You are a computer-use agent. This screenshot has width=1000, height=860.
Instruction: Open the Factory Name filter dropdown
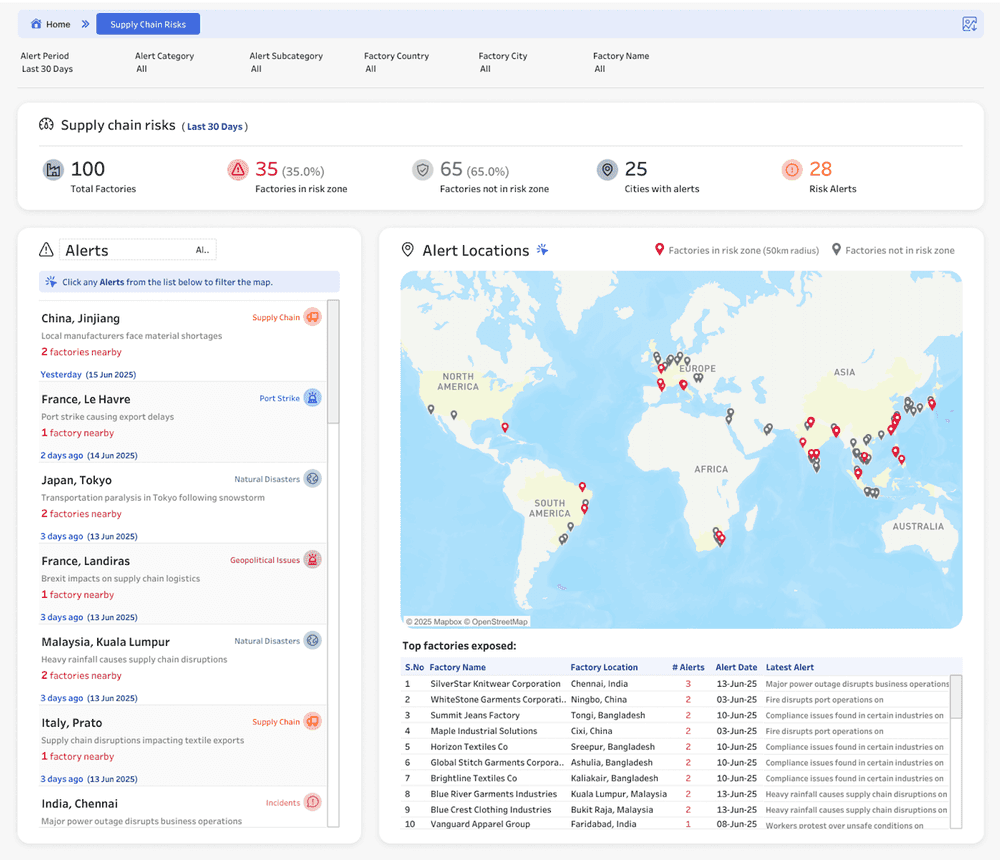[x=599, y=69]
